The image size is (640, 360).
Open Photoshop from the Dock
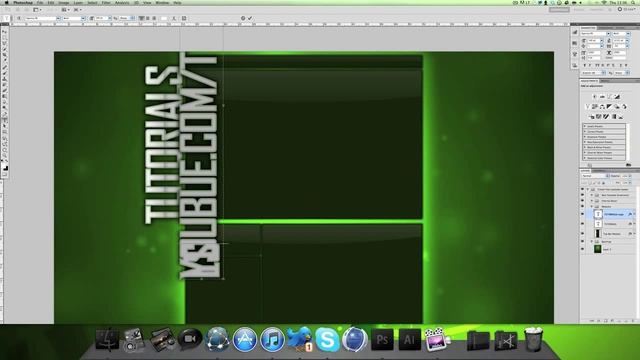click(x=382, y=340)
